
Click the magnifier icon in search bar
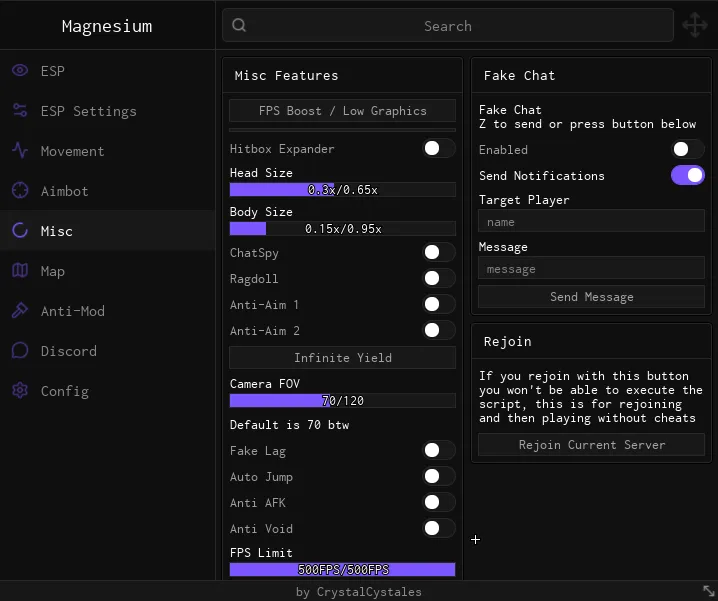pyautogui.click(x=239, y=25)
